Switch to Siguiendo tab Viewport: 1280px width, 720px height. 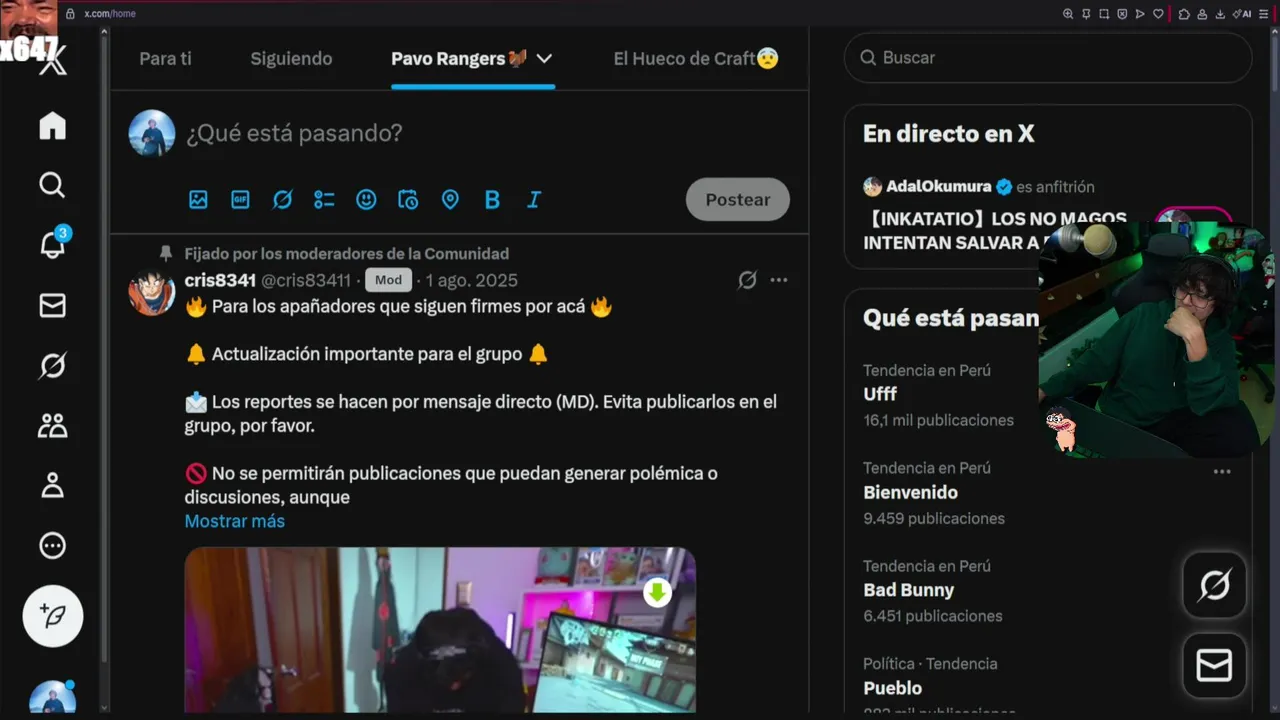coord(291,58)
